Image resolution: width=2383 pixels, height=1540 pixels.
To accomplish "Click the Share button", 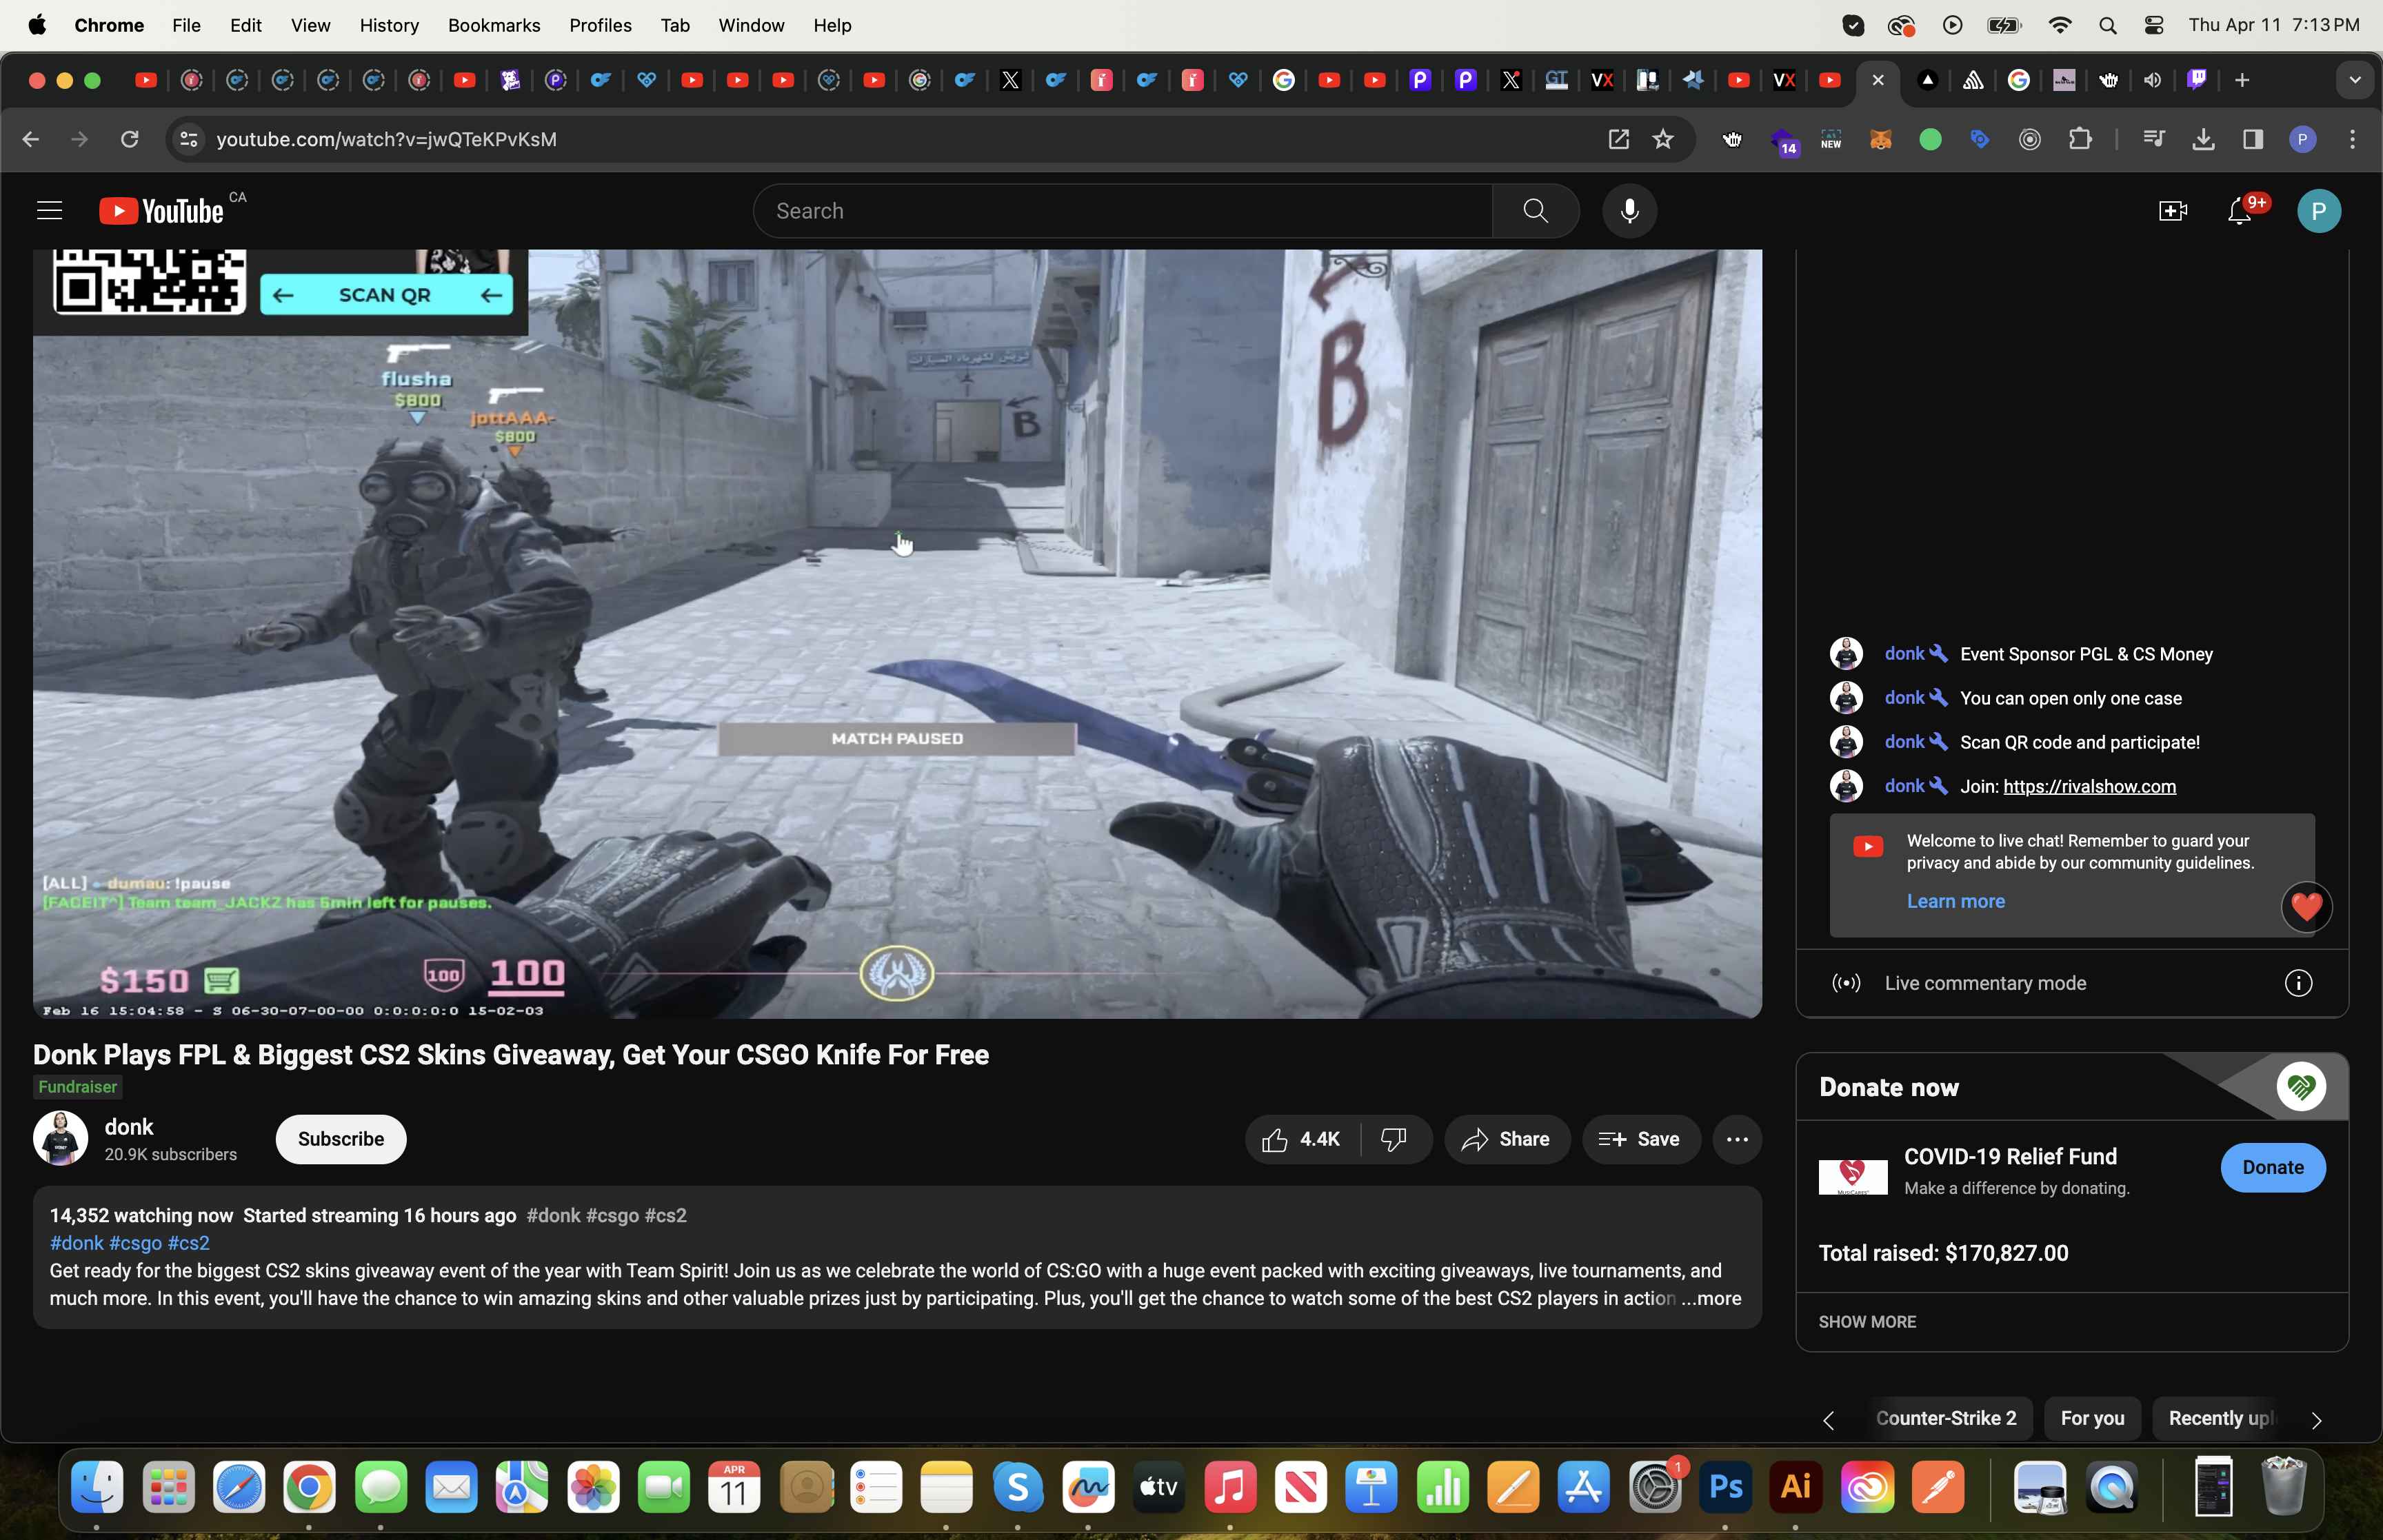I will coord(1506,1139).
